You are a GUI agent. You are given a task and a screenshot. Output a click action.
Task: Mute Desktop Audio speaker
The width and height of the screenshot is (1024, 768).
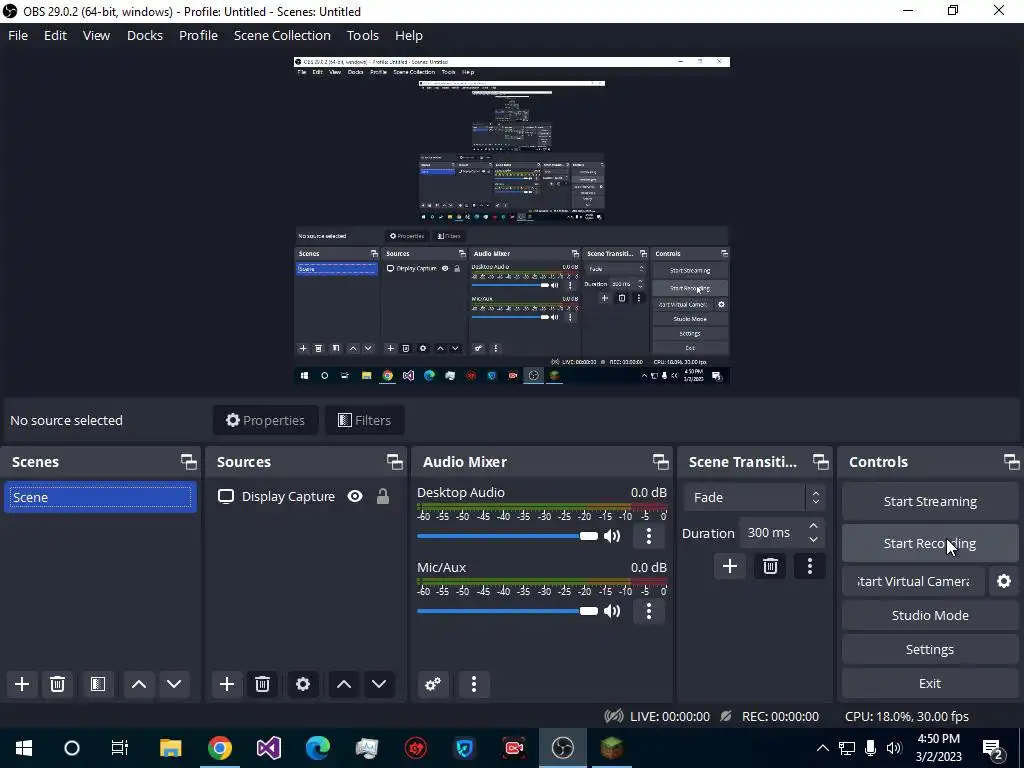point(612,536)
